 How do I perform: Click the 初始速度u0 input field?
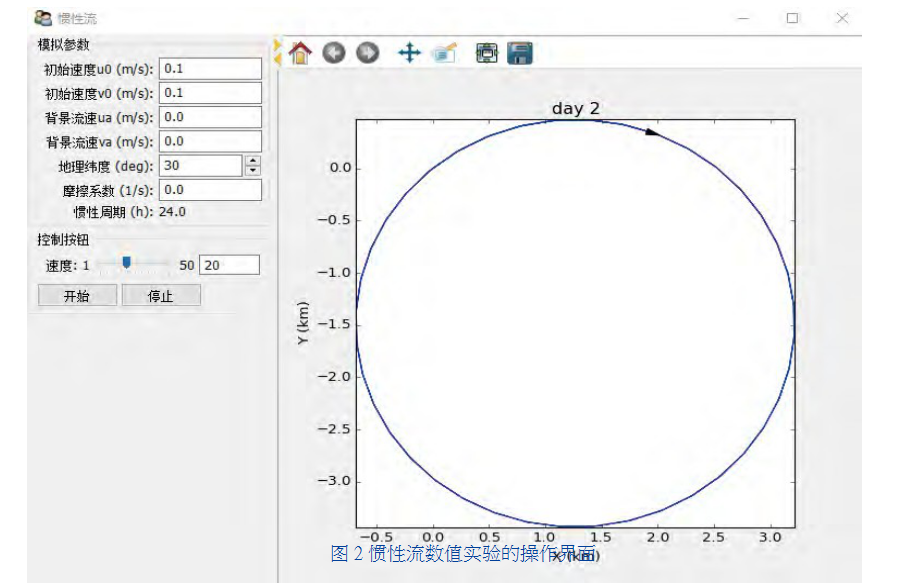coord(210,69)
